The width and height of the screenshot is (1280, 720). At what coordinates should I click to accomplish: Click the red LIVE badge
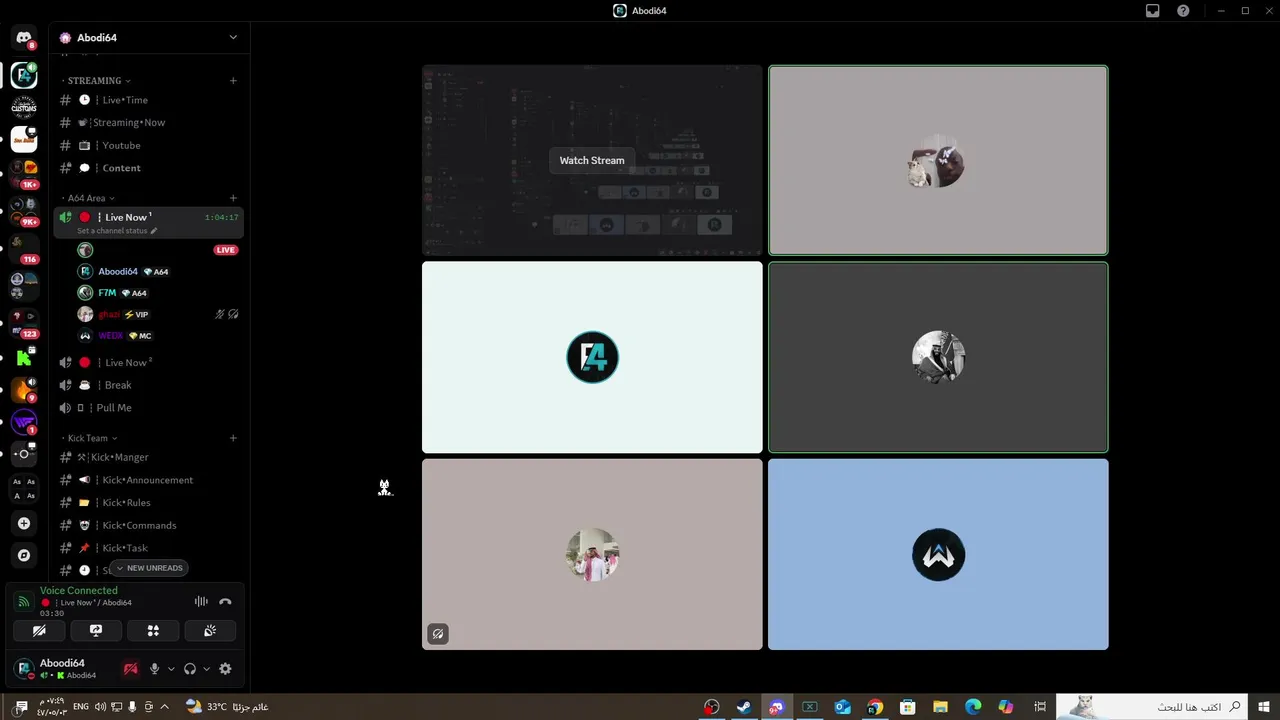226,250
